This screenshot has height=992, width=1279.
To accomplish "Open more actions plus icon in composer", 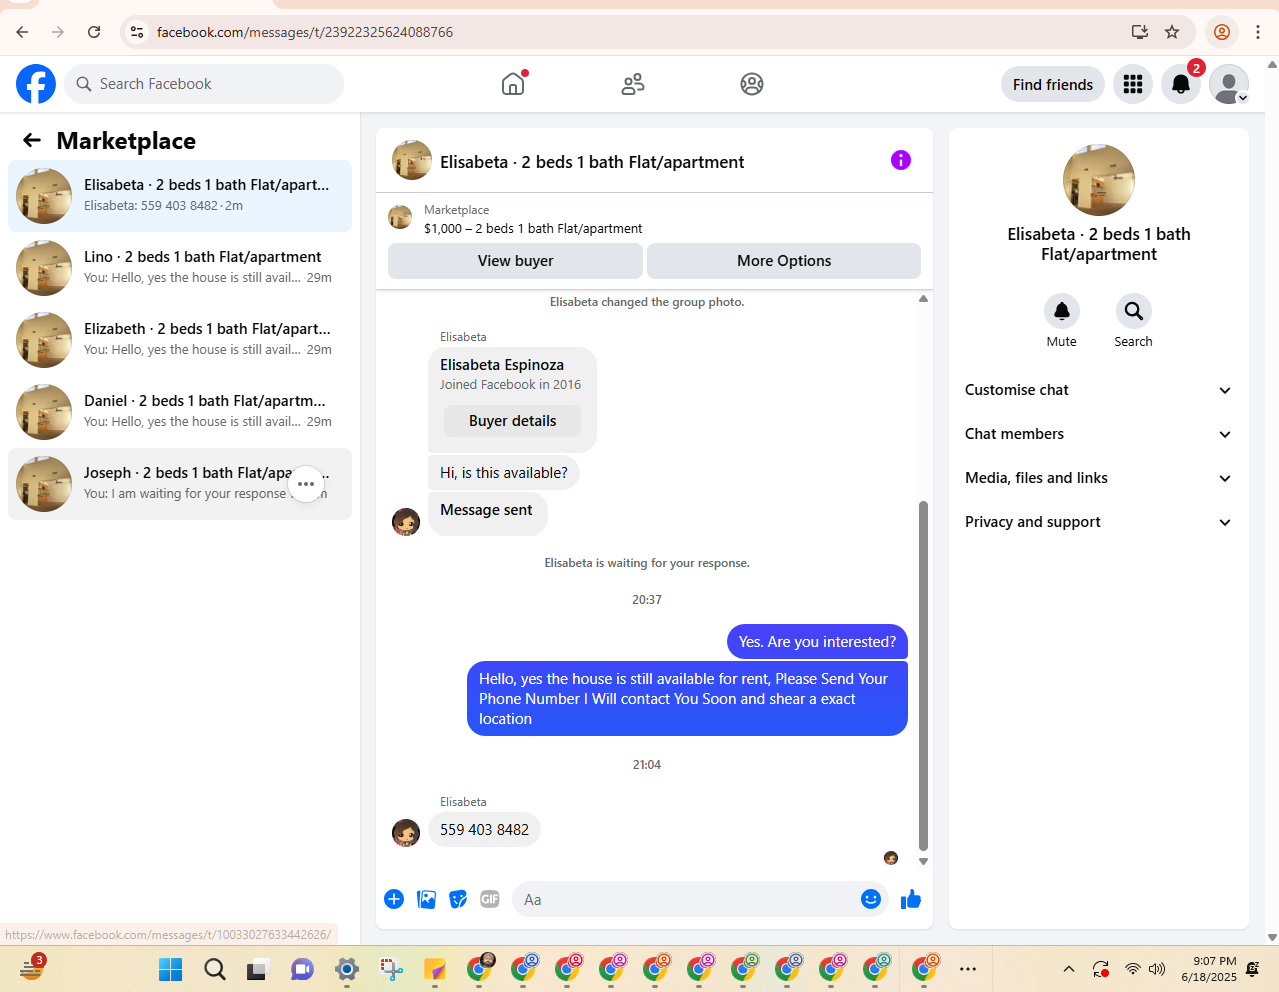I will (394, 899).
